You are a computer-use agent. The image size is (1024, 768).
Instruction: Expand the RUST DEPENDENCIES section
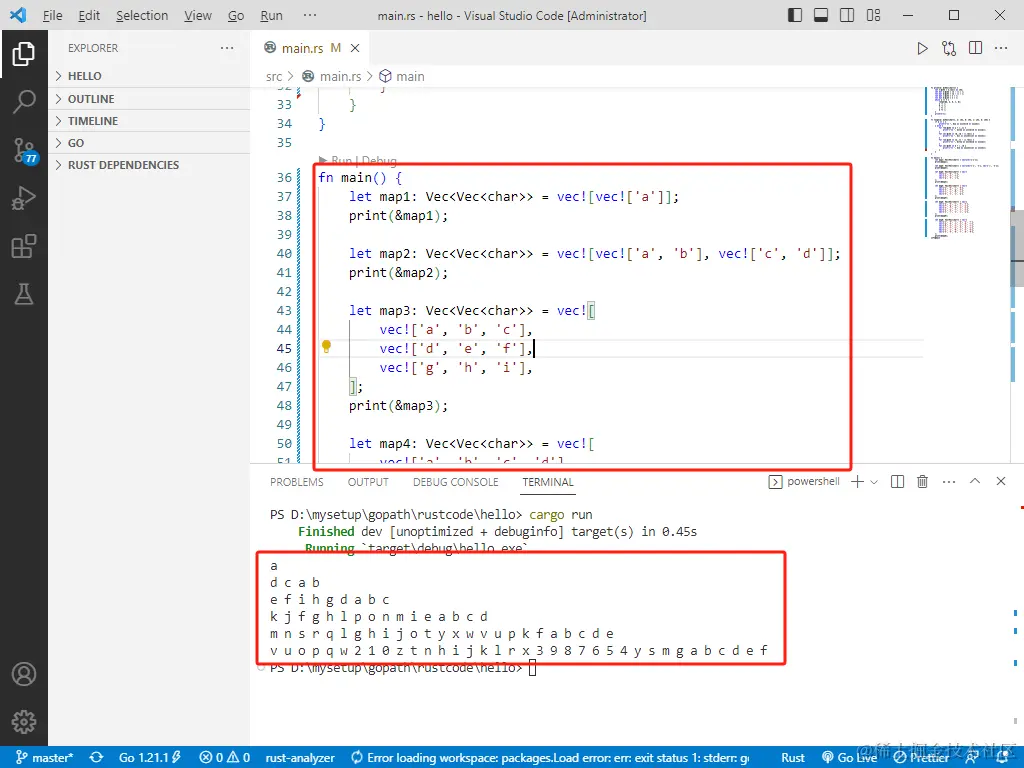[149, 165]
